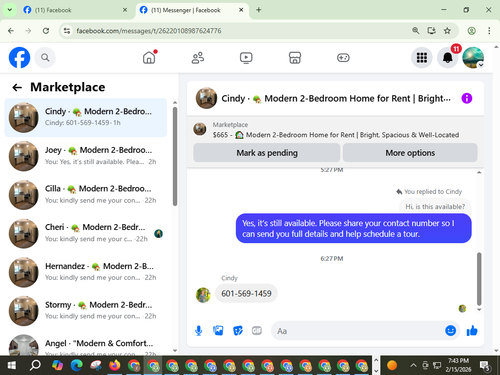Click the conversation list scrollbar thumb
This screenshot has height=375, width=500.
[x=175, y=156]
